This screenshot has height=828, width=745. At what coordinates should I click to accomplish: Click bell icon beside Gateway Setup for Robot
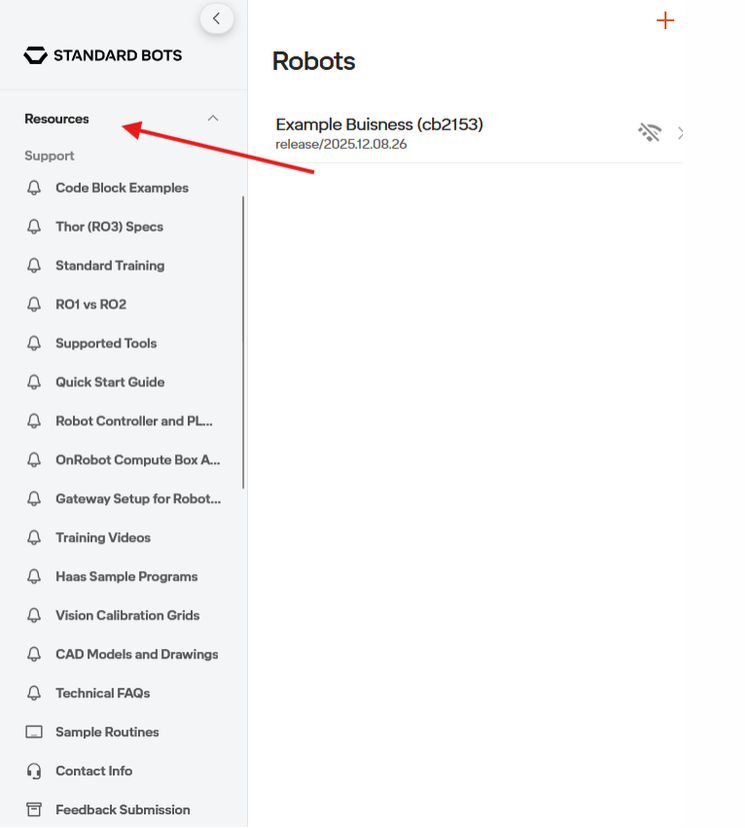point(34,499)
